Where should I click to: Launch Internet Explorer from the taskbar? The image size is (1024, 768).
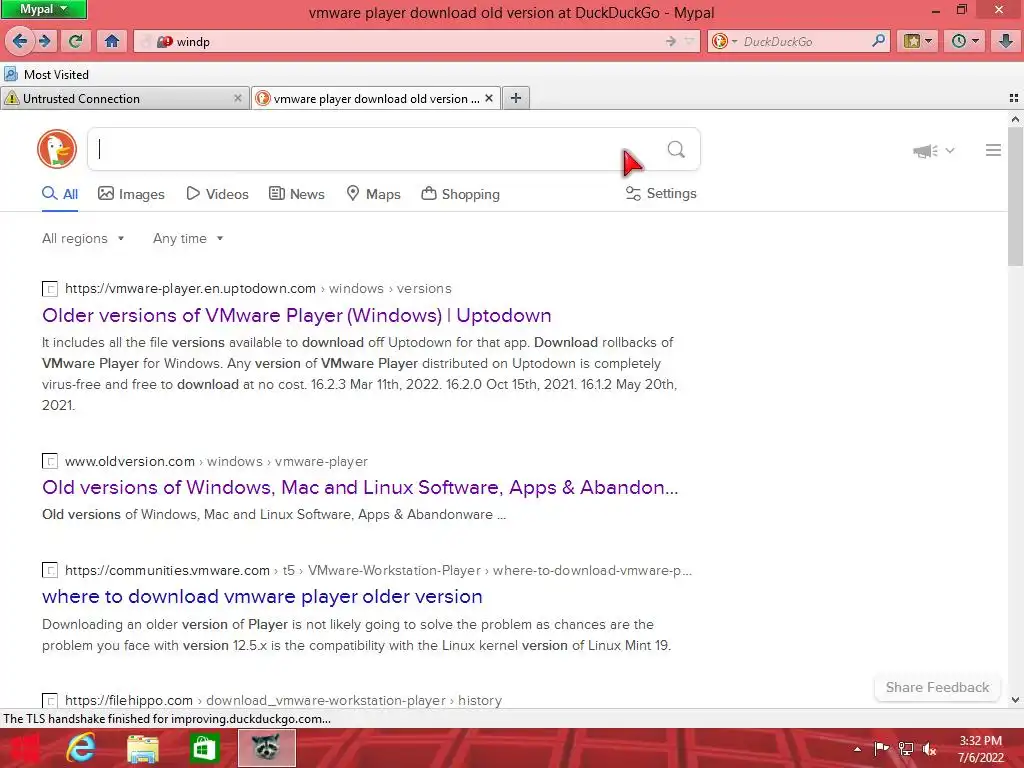[81, 748]
